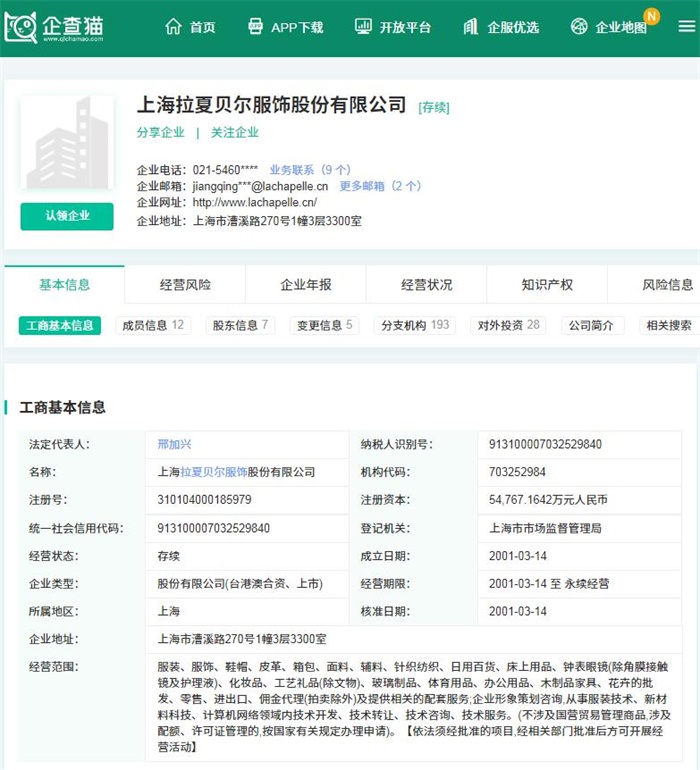700x770 pixels.
Task: Click the [存续] status label
Action: [x=434, y=108]
